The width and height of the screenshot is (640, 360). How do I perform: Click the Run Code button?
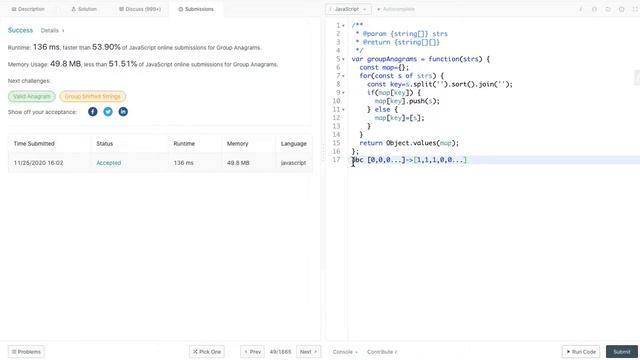[581, 352]
